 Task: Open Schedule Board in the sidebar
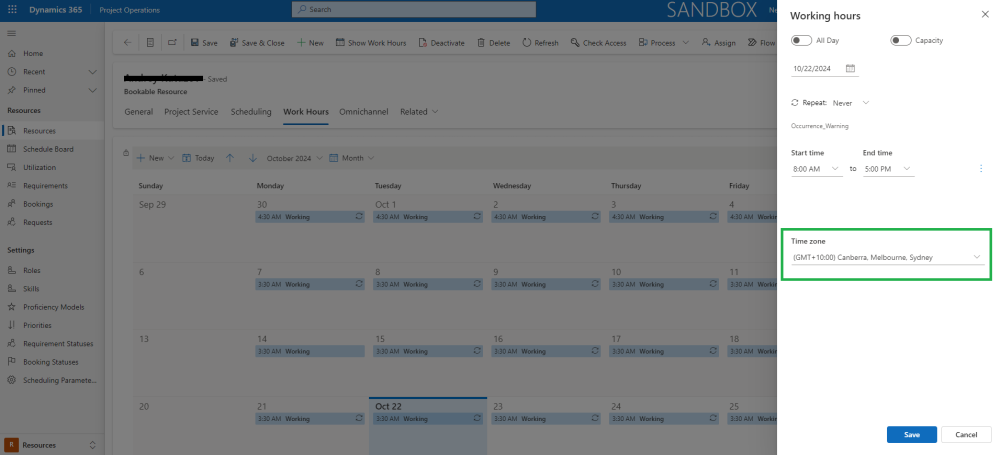[x=48, y=149]
